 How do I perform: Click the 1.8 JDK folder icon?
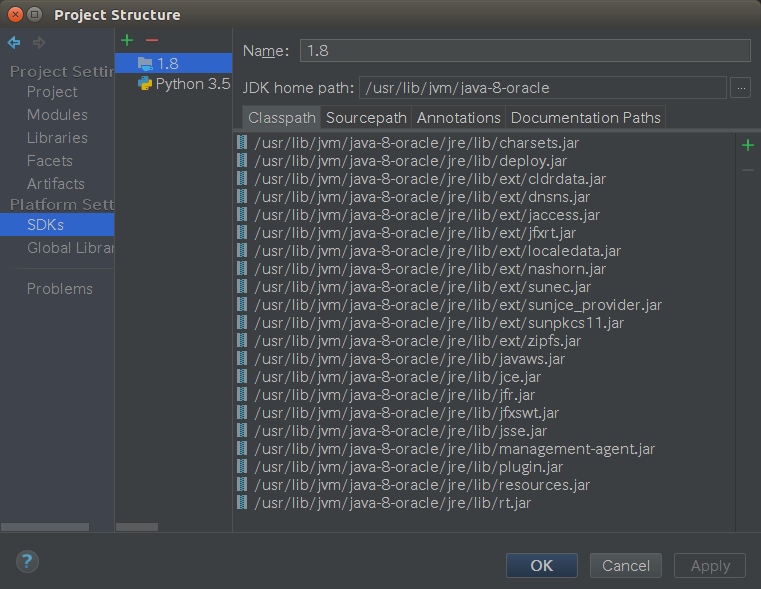(x=145, y=64)
